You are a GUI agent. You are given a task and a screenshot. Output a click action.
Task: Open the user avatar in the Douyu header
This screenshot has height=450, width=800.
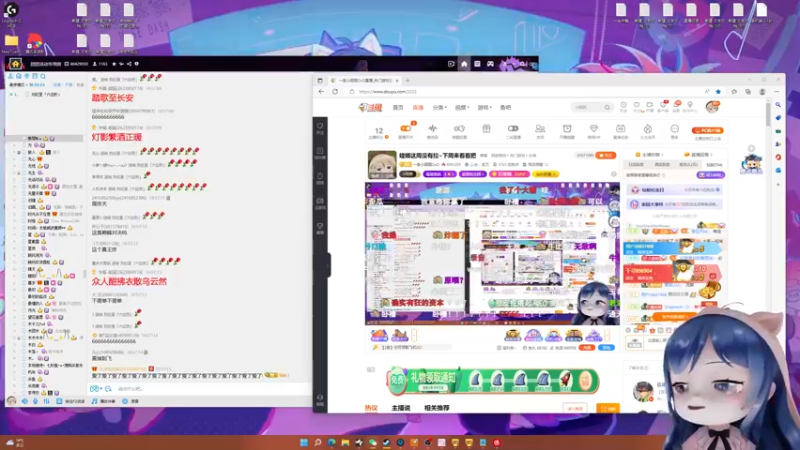coord(712,107)
